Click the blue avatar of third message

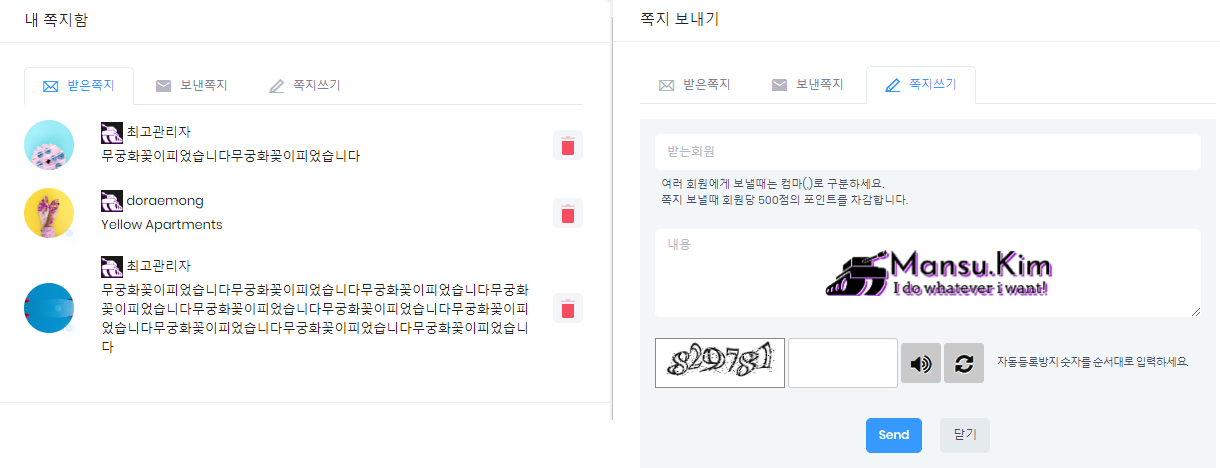tap(49, 308)
